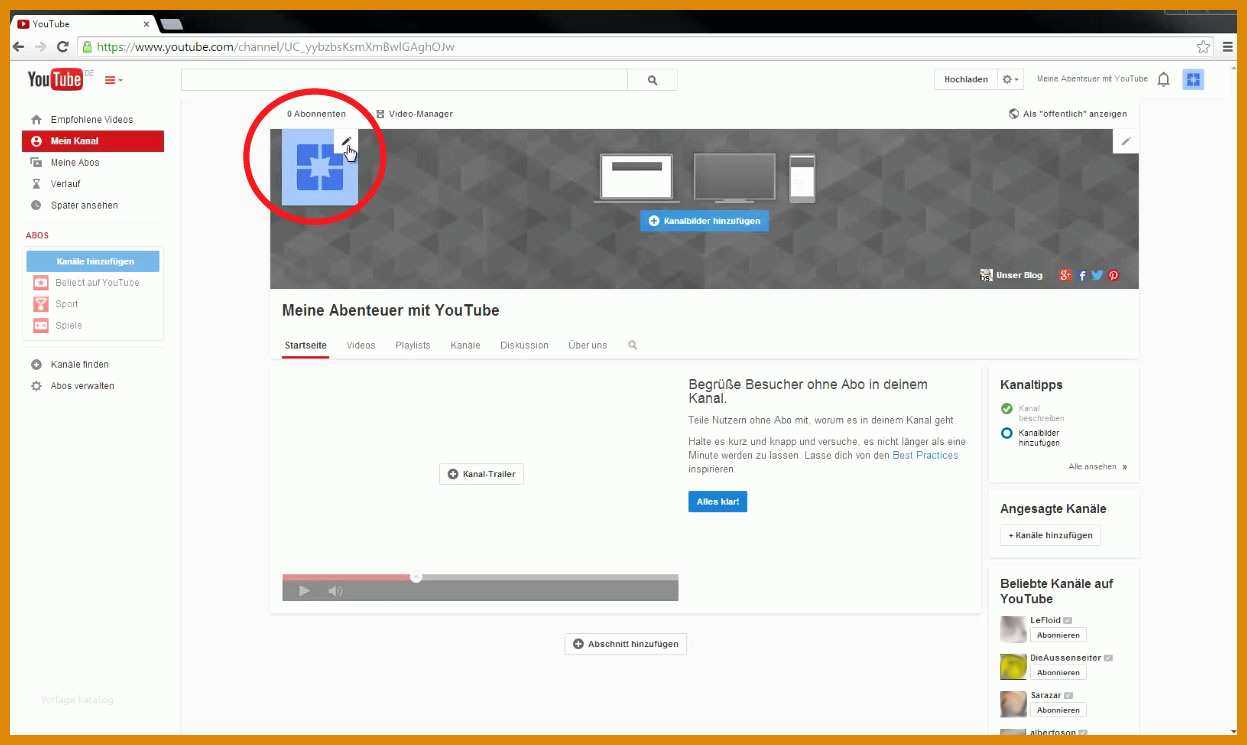The width and height of the screenshot is (1247, 745).
Task: Click the channel profile picture
Action: pyautogui.click(x=320, y=167)
